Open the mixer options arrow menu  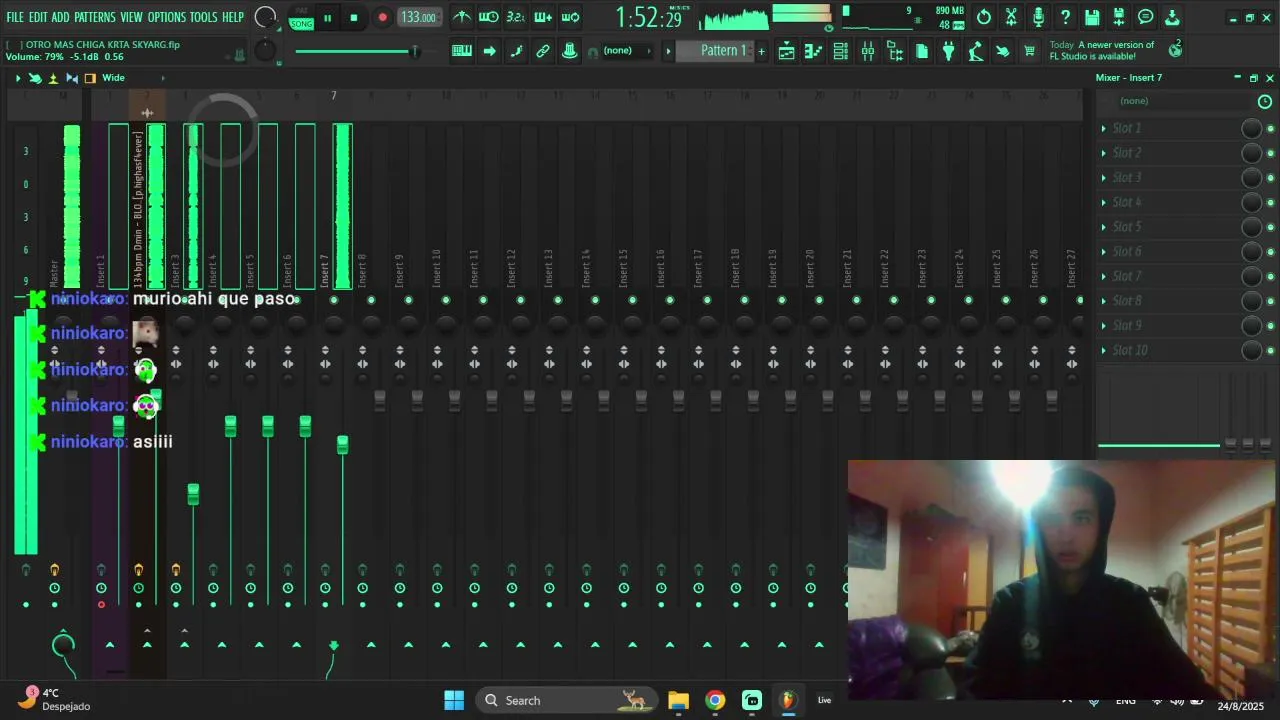[x=17, y=78]
